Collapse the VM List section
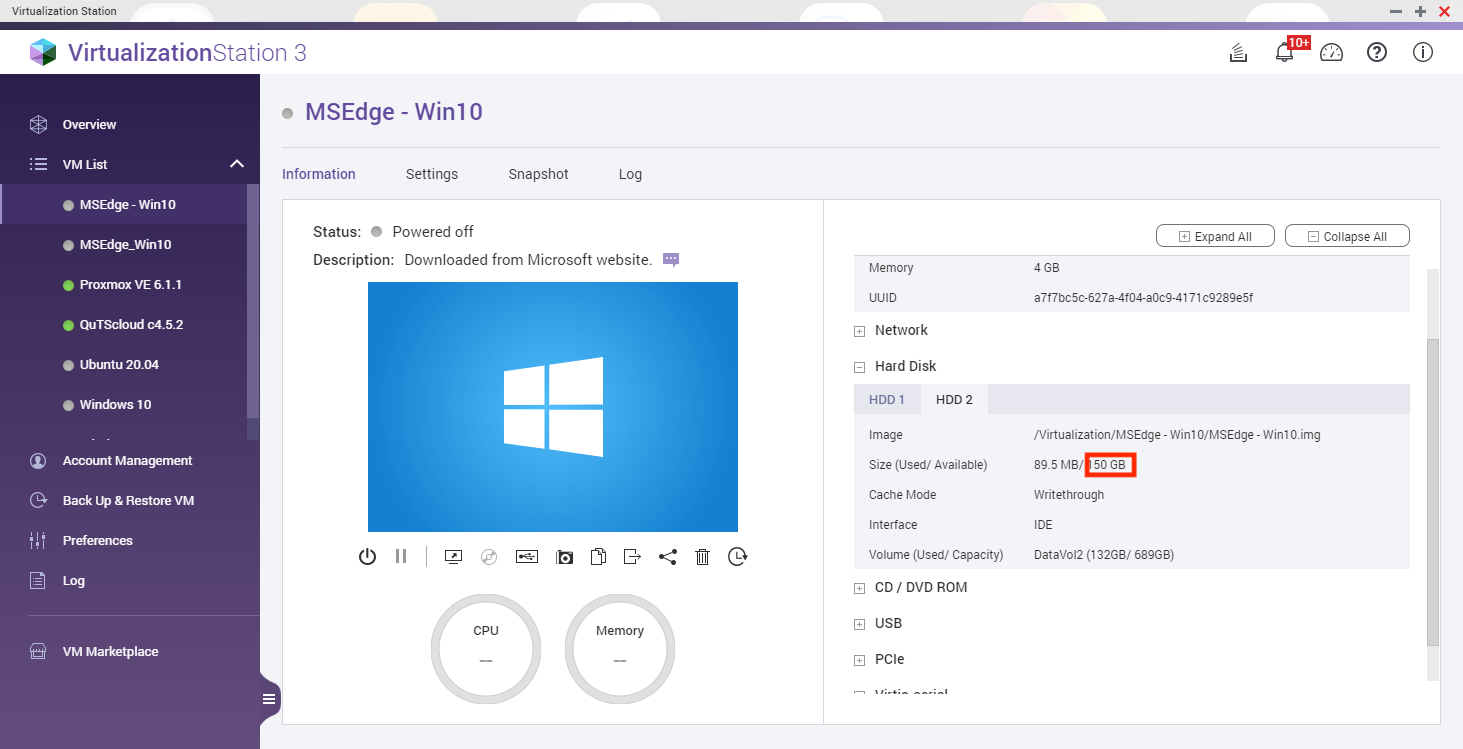Screen dimensions: 1463x749 click(236, 164)
